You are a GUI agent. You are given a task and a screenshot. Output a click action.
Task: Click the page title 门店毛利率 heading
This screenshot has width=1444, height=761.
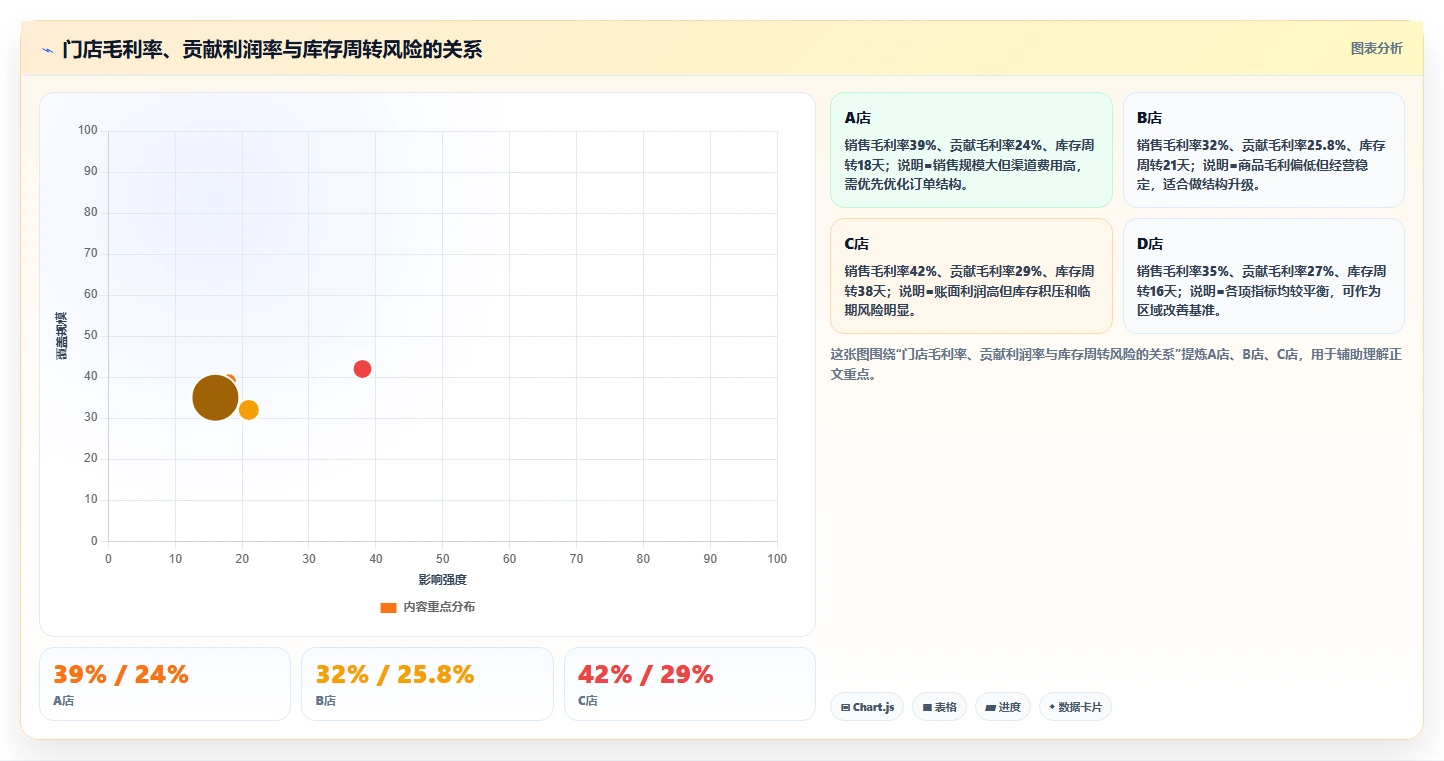point(272,49)
